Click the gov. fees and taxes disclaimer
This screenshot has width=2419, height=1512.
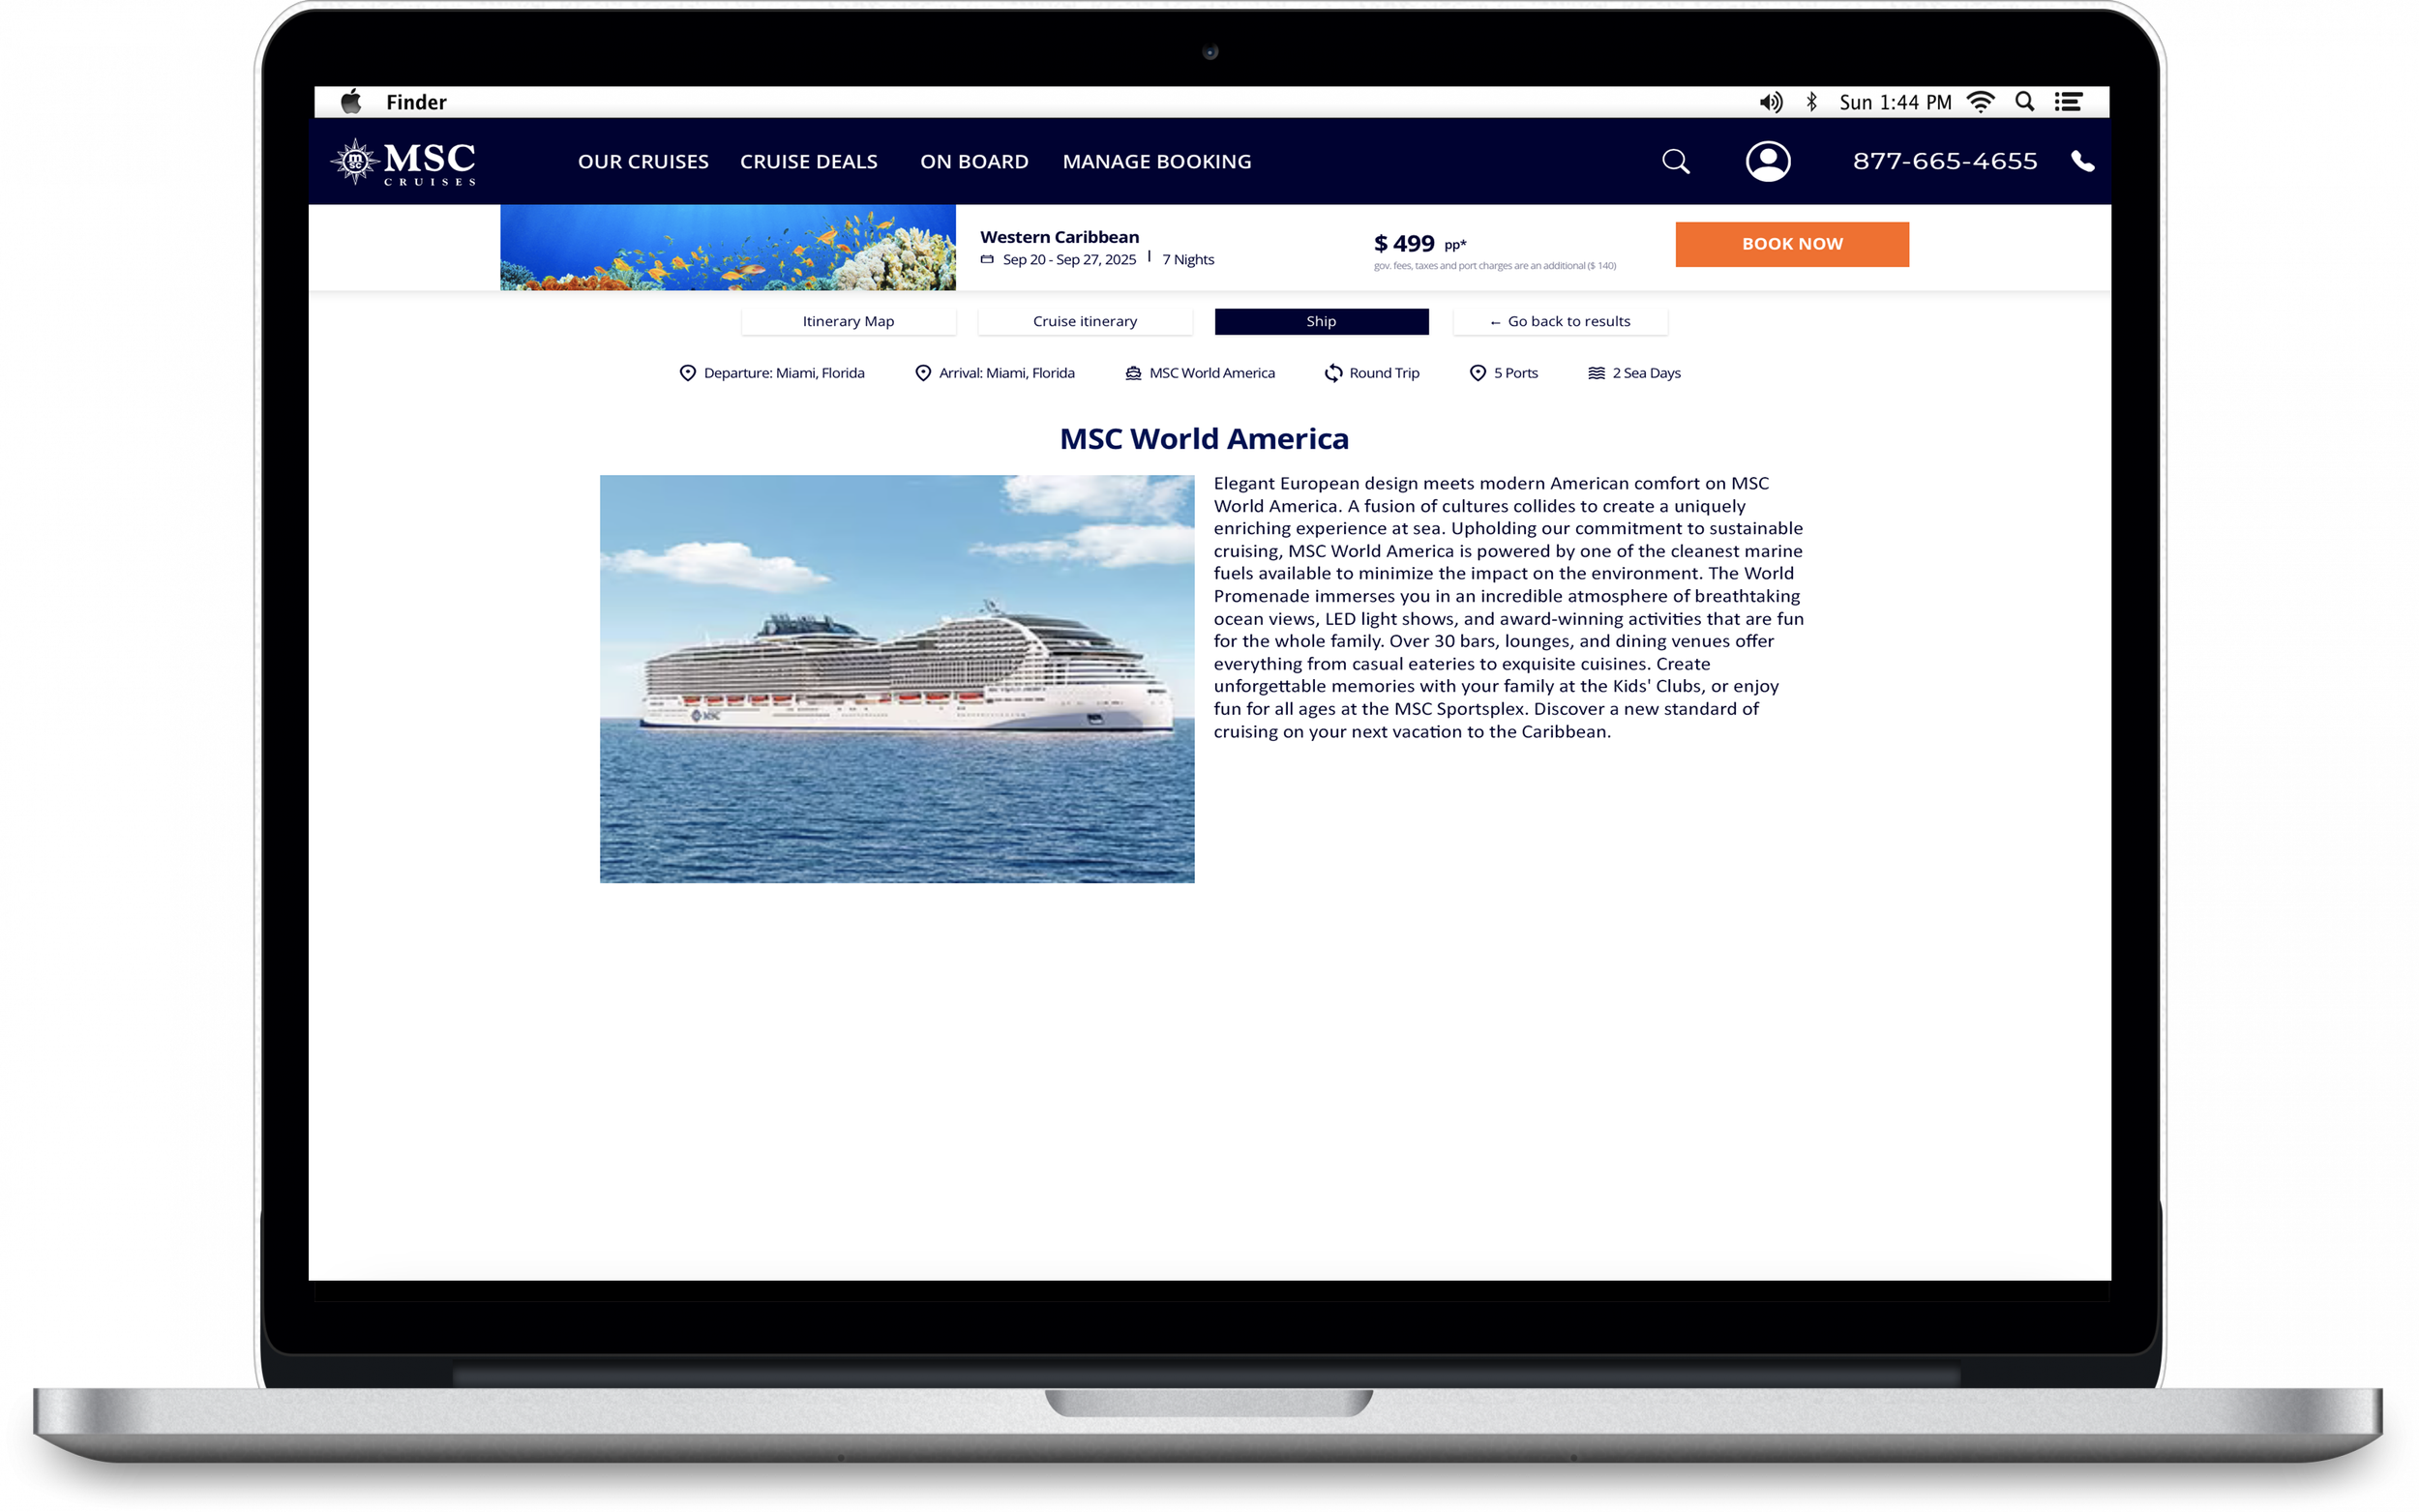(x=1494, y=266)
